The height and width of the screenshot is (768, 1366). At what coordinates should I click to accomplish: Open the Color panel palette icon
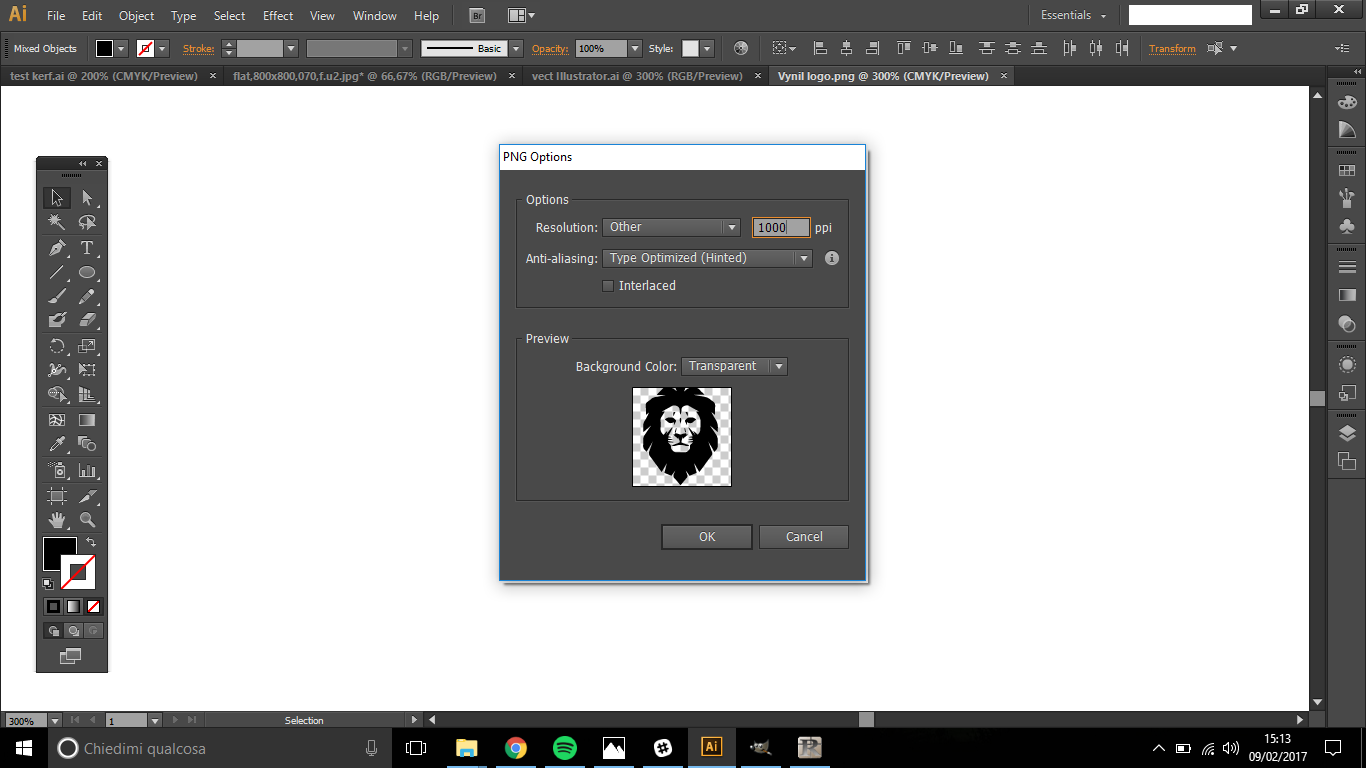click(x=1347, y=102)
